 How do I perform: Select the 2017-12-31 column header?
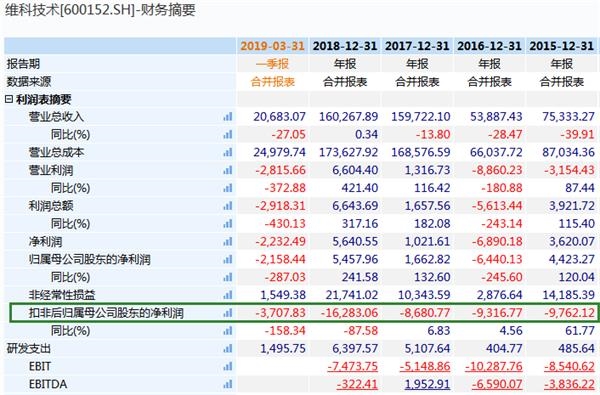pyautogui.click(x=417, y=46)
